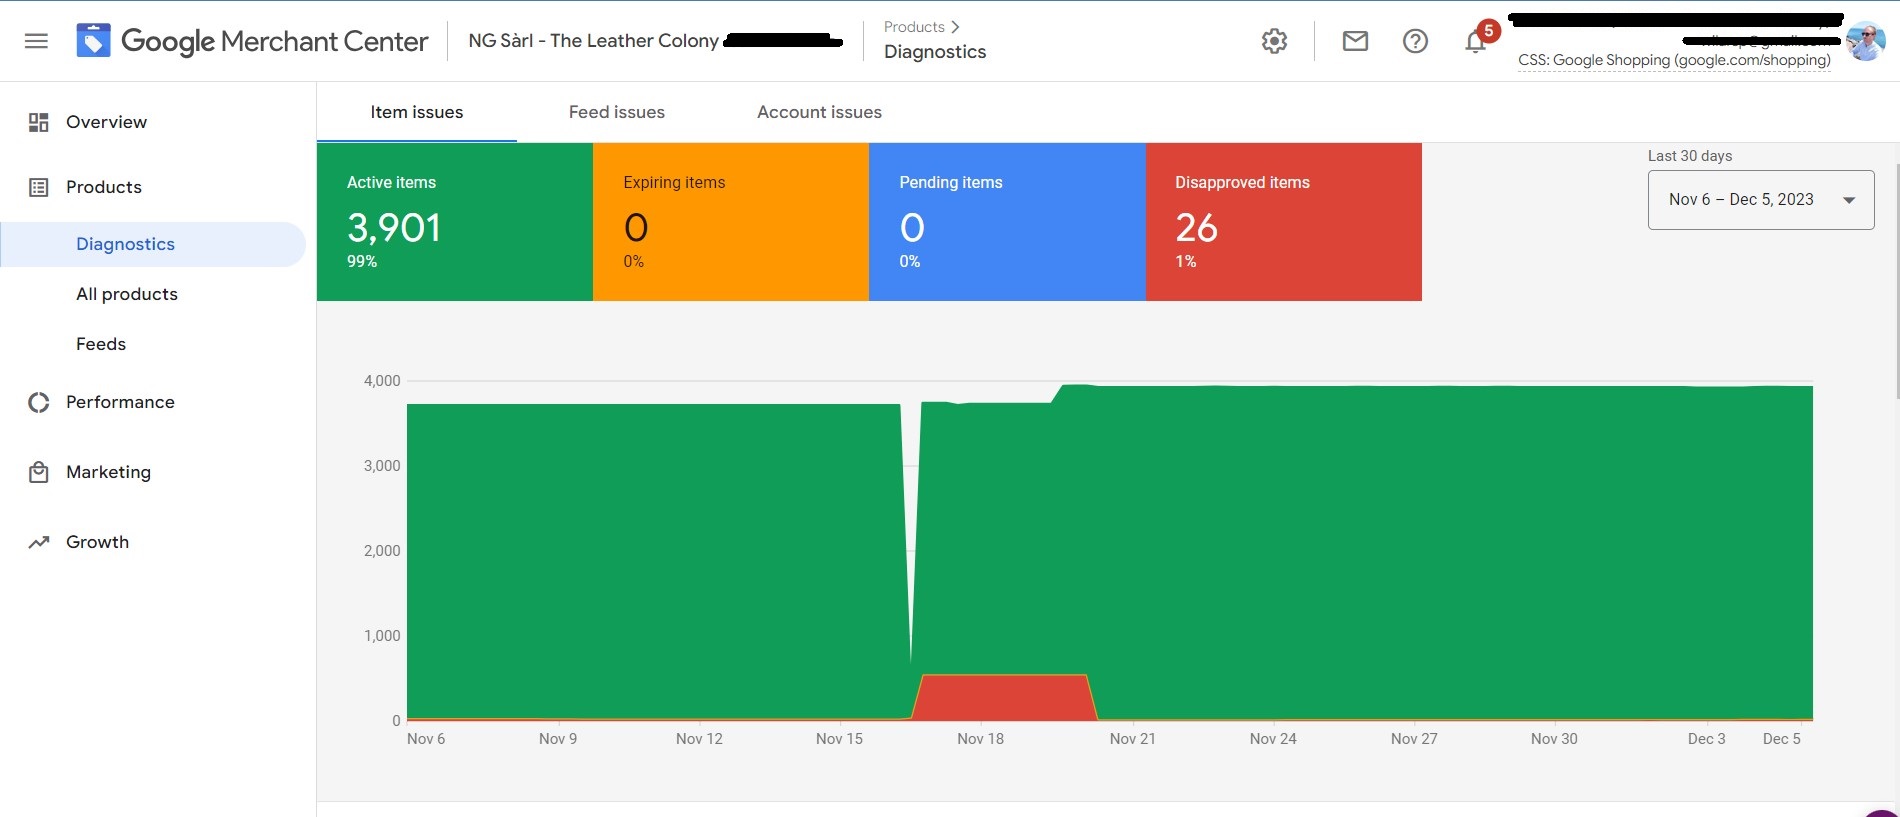Viewport: 1900px width, 817px height.
Task: Click the Products breadcrumb chevron
Action: click(x=955, y=27)
